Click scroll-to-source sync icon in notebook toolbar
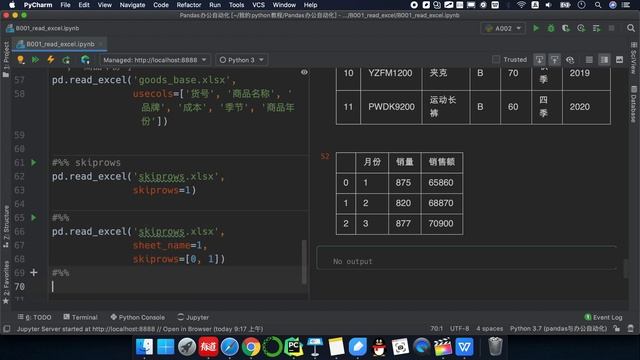Screen dimensions: 640x360 coord(540,60)
